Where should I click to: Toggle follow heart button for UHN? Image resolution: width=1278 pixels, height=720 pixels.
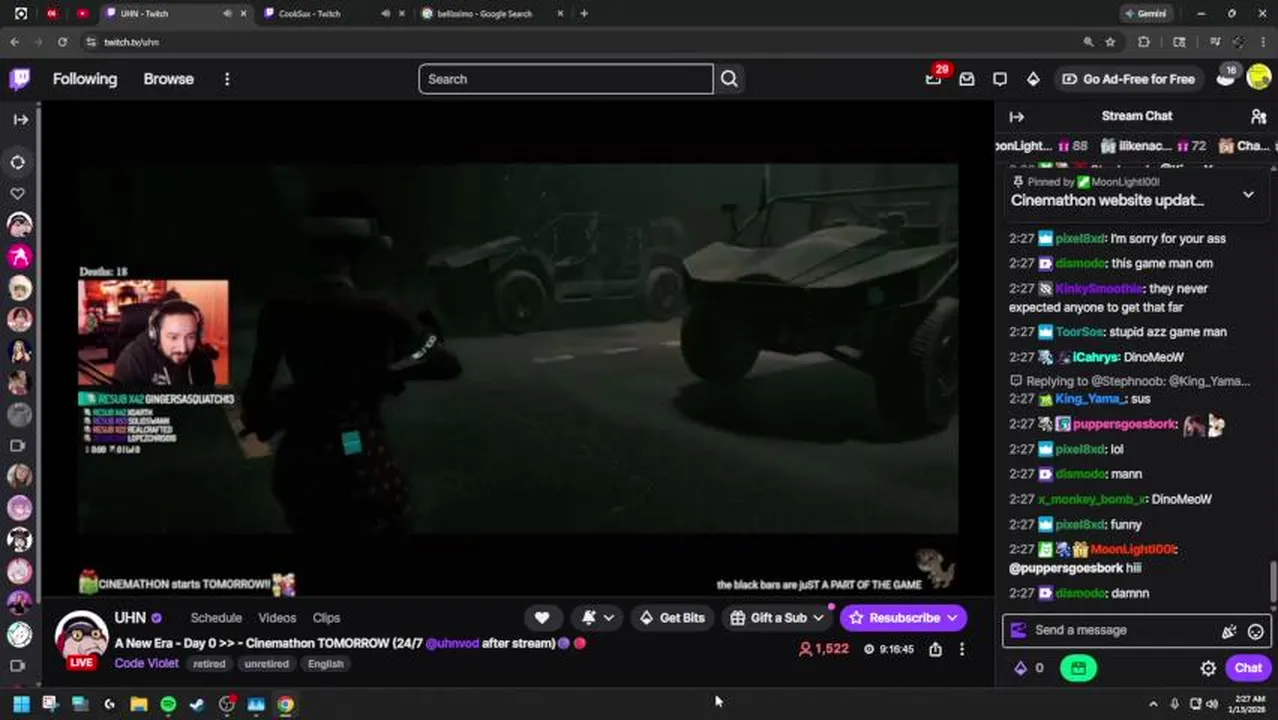(541, 618)
